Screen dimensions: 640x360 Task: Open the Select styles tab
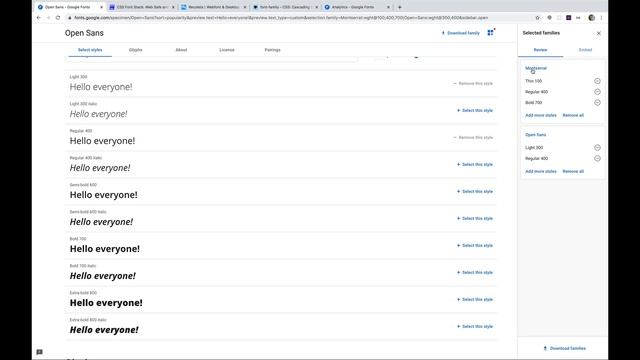90,50
